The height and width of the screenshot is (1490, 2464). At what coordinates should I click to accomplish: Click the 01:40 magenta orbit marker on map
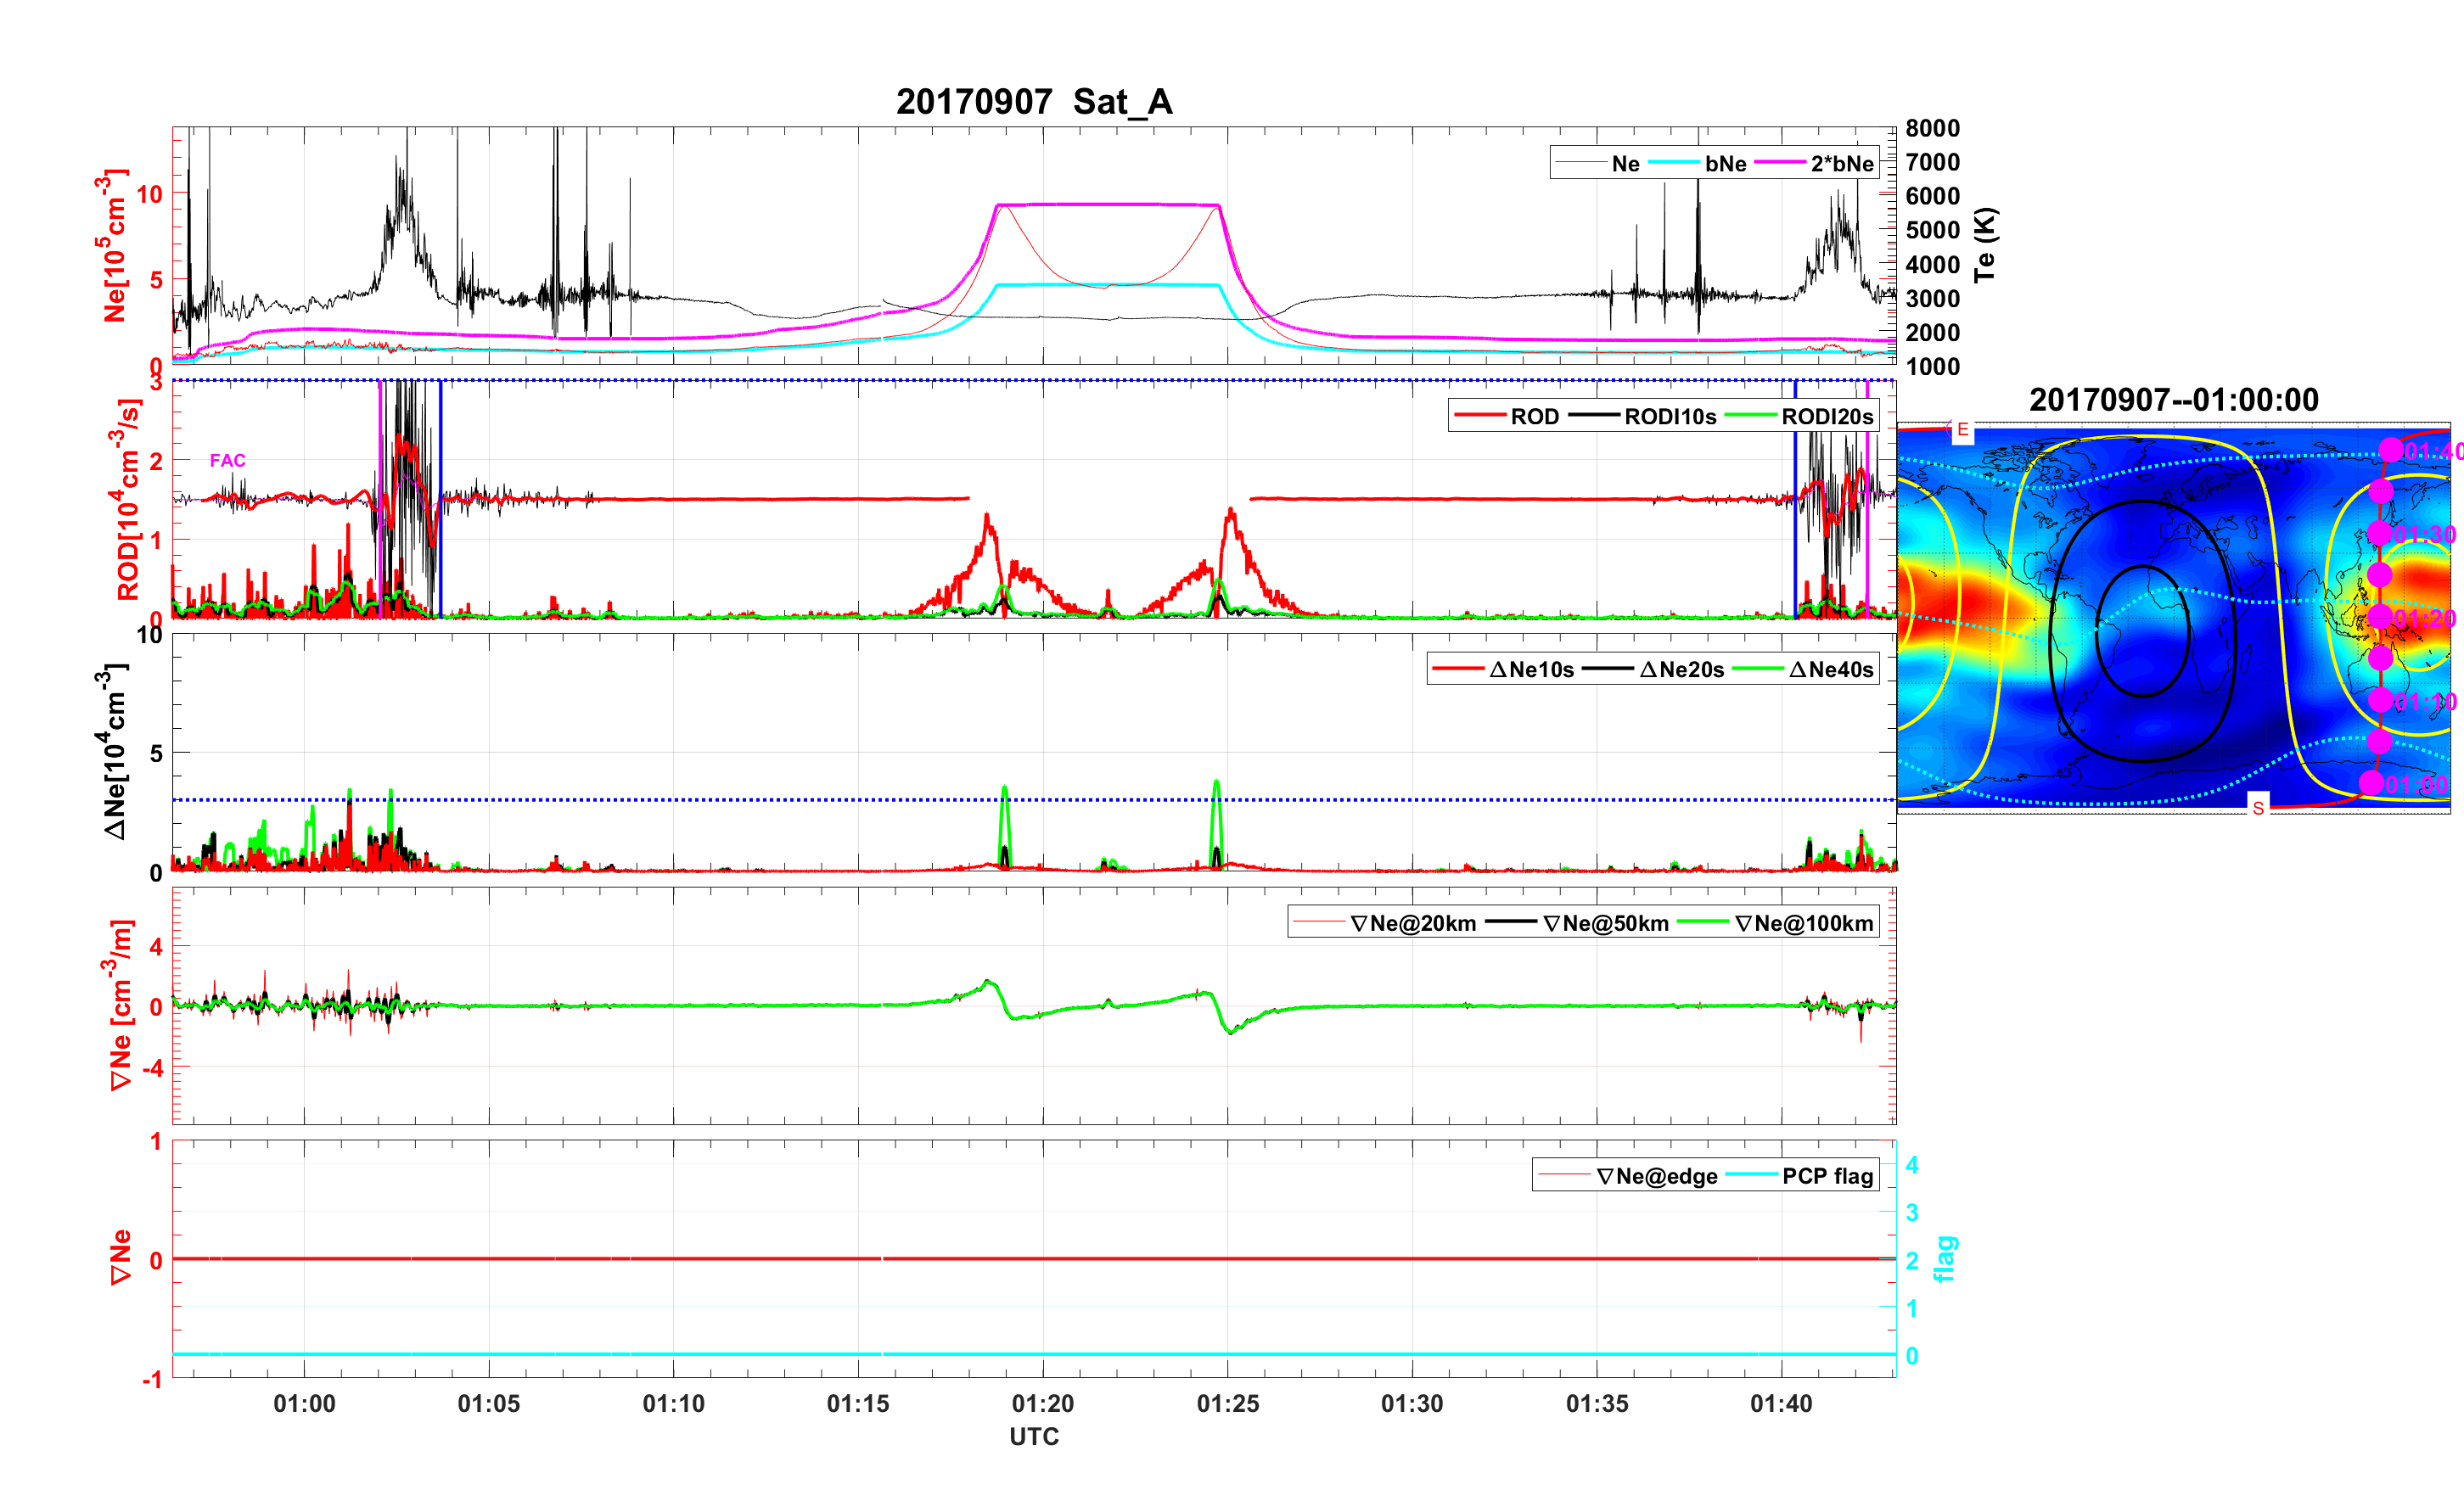pos(2390,450)
